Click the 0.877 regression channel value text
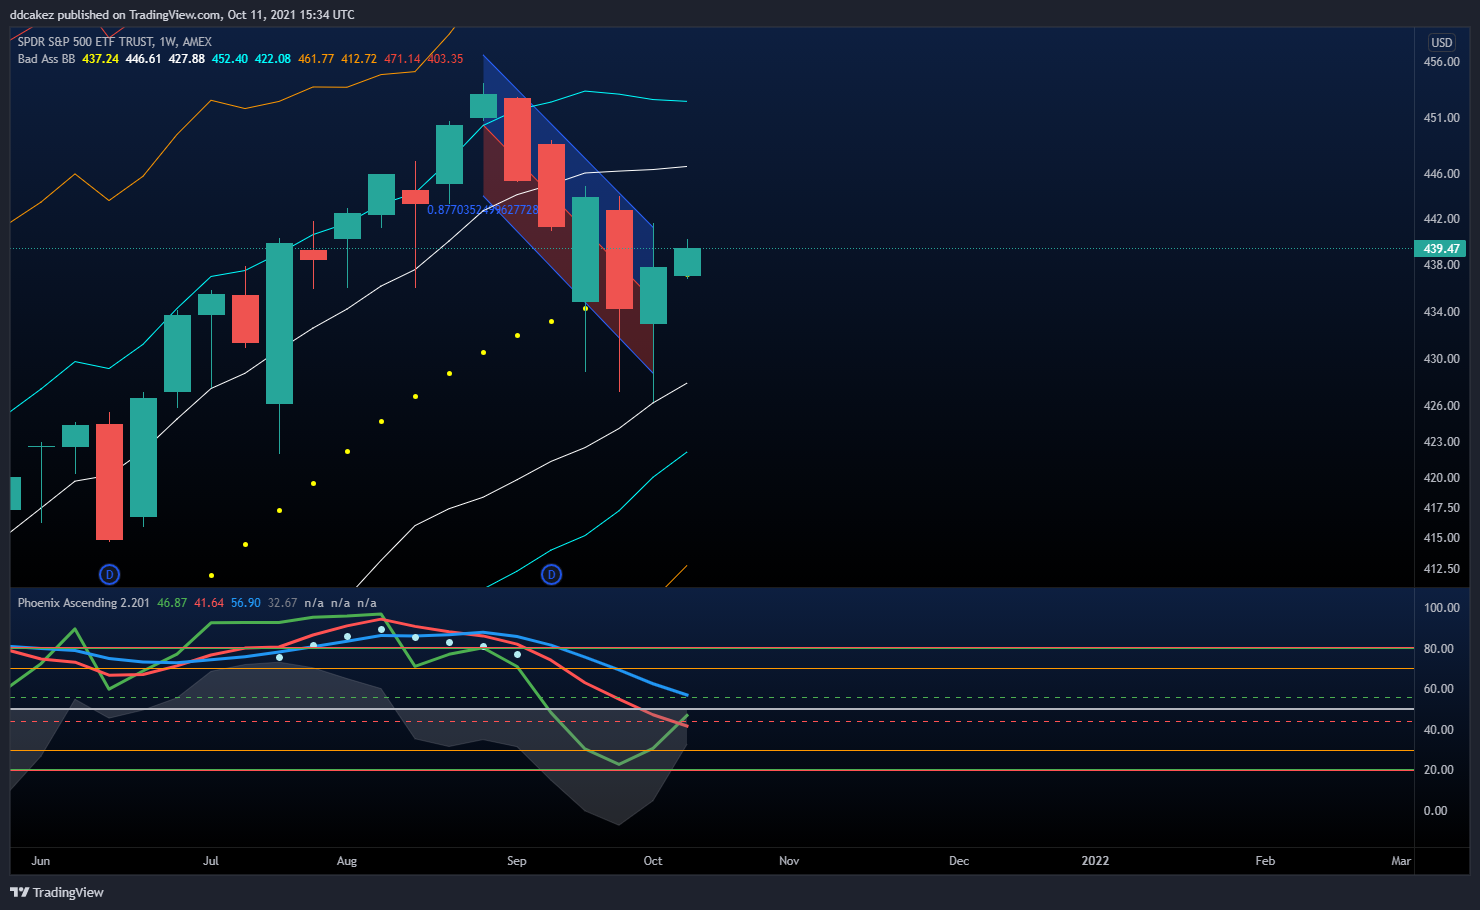1480x910 pixels. point(483,210)
